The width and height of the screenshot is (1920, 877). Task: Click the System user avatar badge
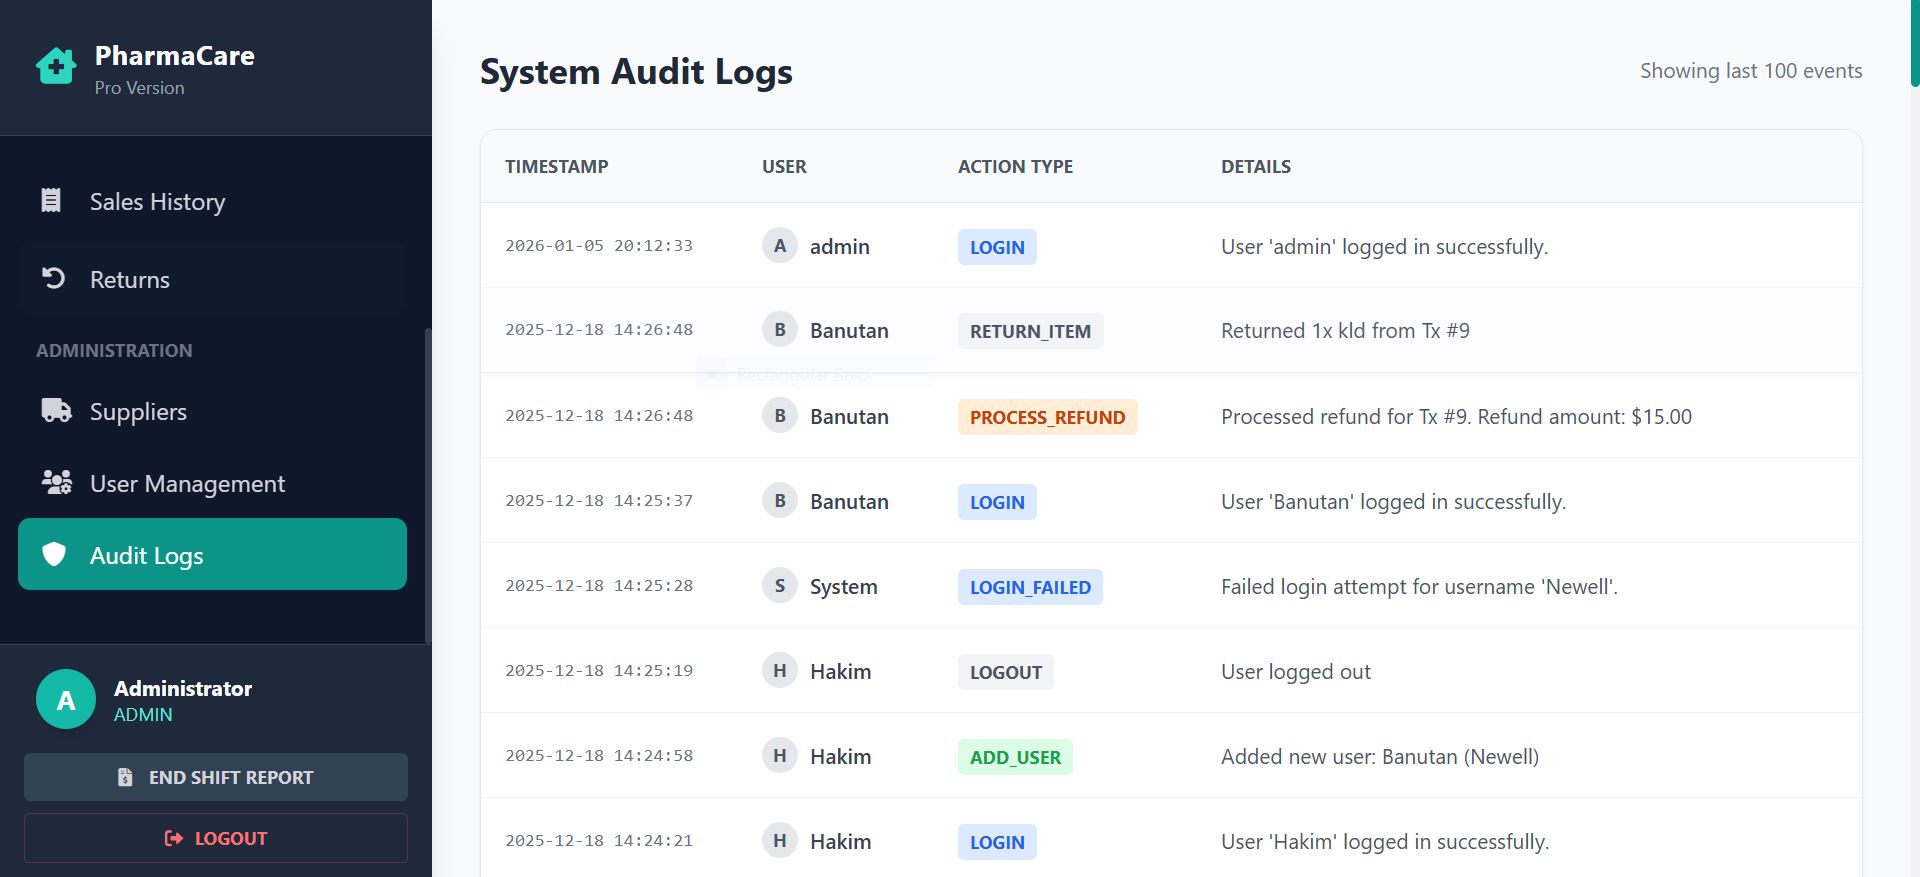pyautogui.click(x=780, y=585)
